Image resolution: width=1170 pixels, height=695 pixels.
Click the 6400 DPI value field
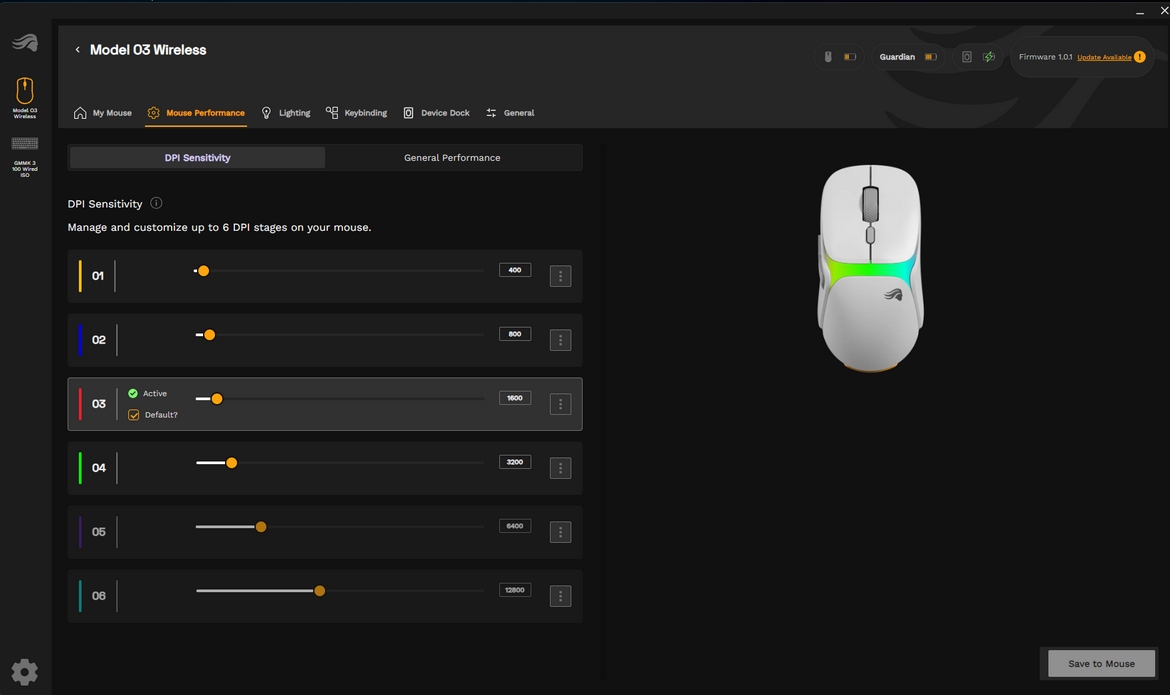(515, 526)
